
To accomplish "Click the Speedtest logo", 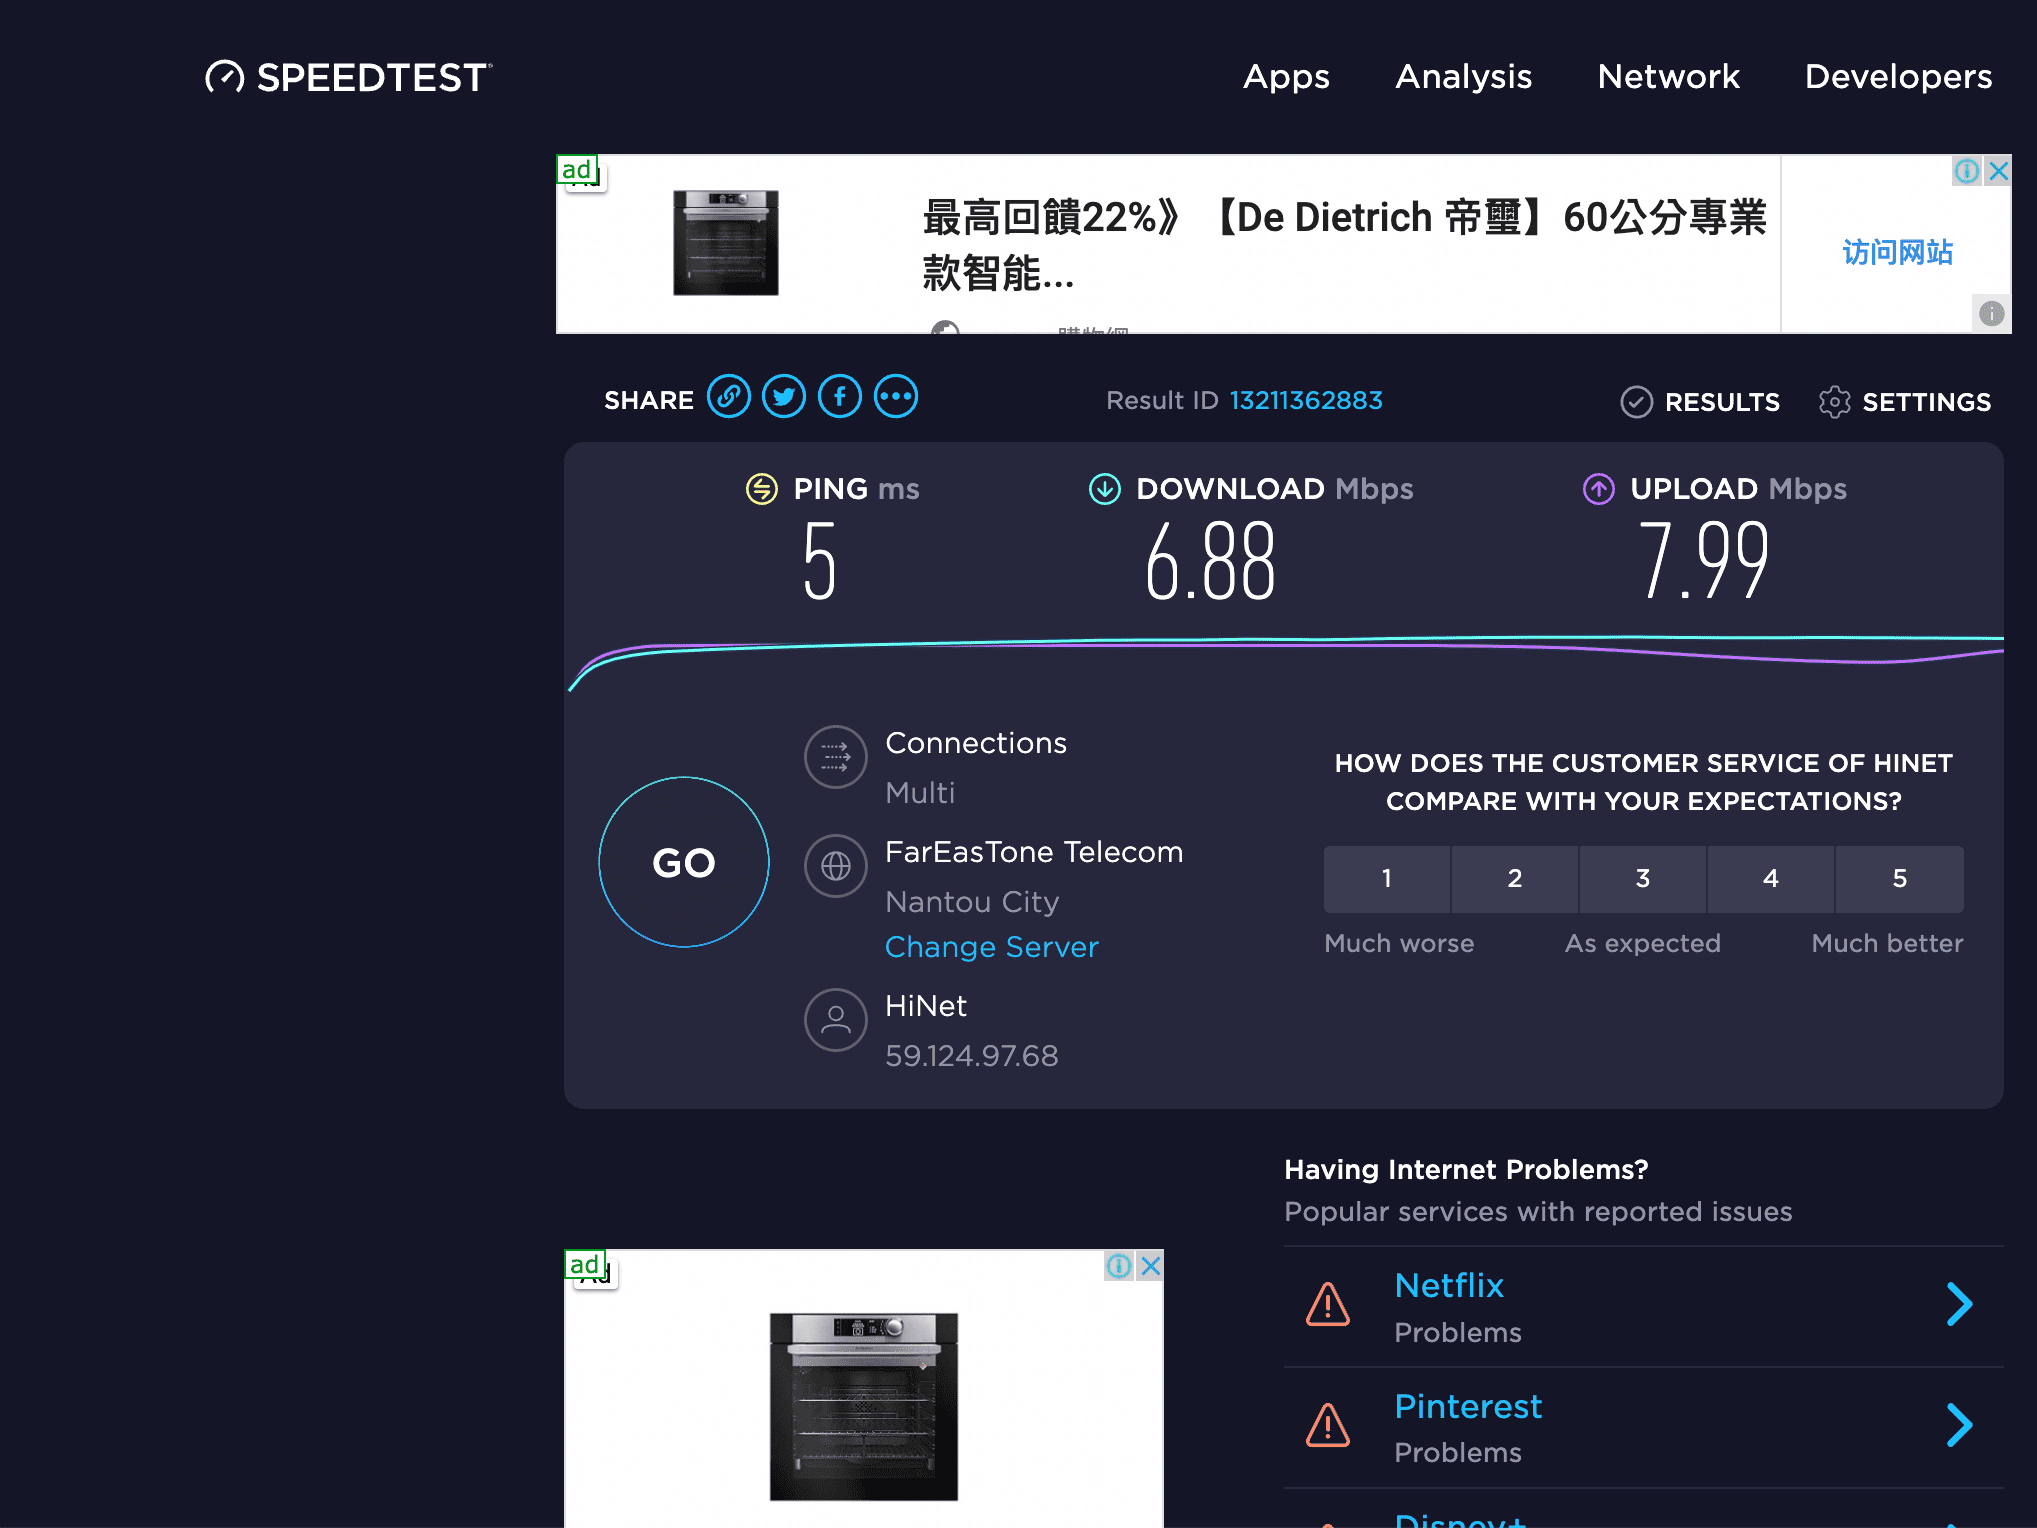I will coord(349,77).
